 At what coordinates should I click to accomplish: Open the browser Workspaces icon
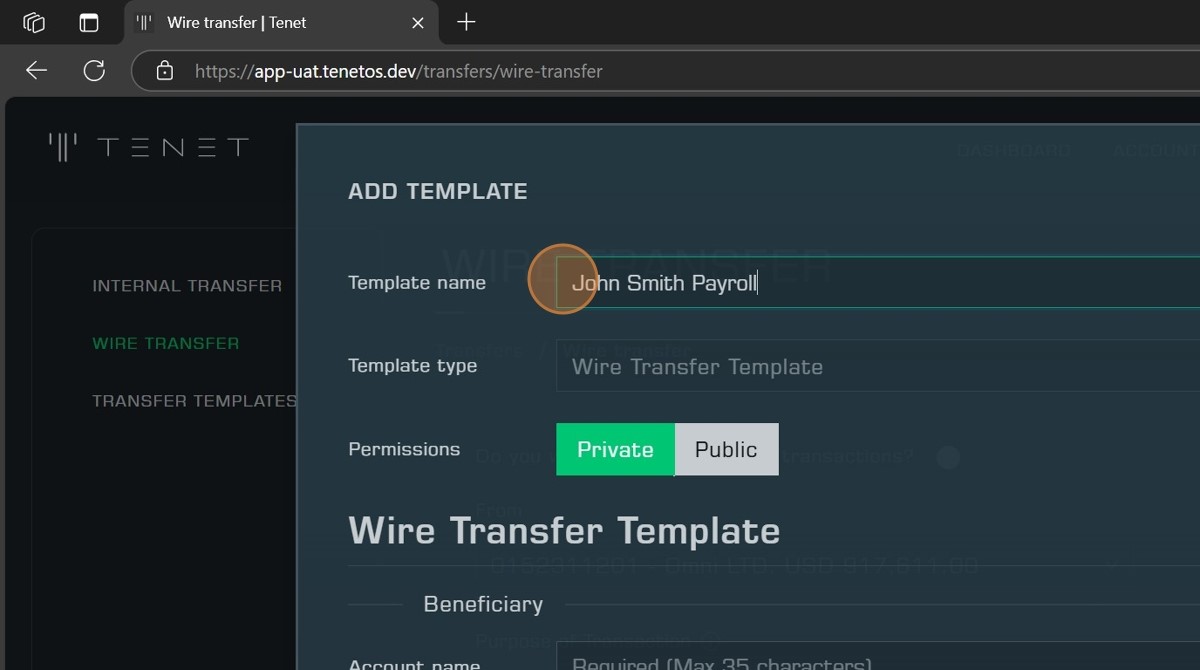point(34,22)
